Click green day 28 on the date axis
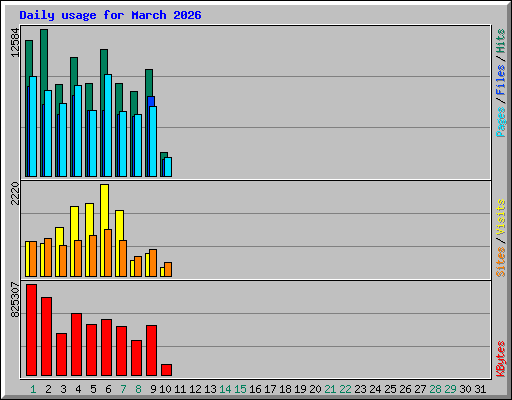Viewport: 512px width, 400px height. pyautogui.click(x=435, y=389)
